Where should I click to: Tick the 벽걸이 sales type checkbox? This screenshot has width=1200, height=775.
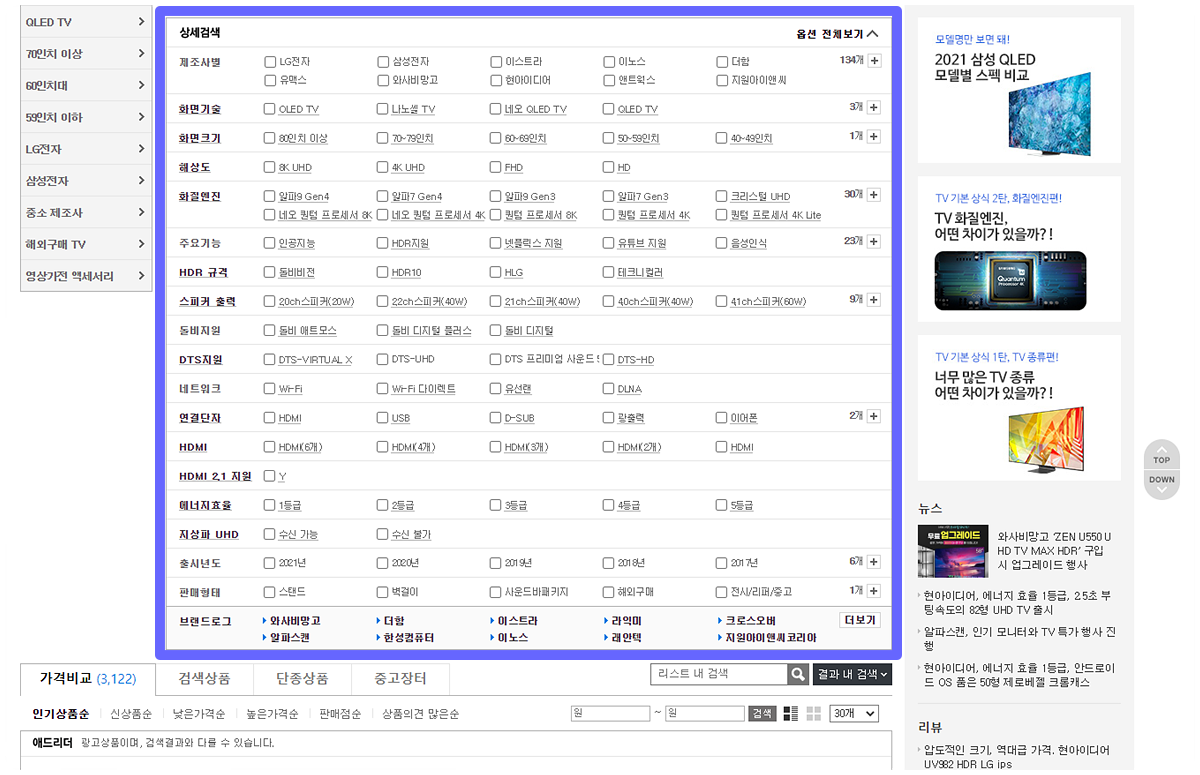tap(383, 593)
